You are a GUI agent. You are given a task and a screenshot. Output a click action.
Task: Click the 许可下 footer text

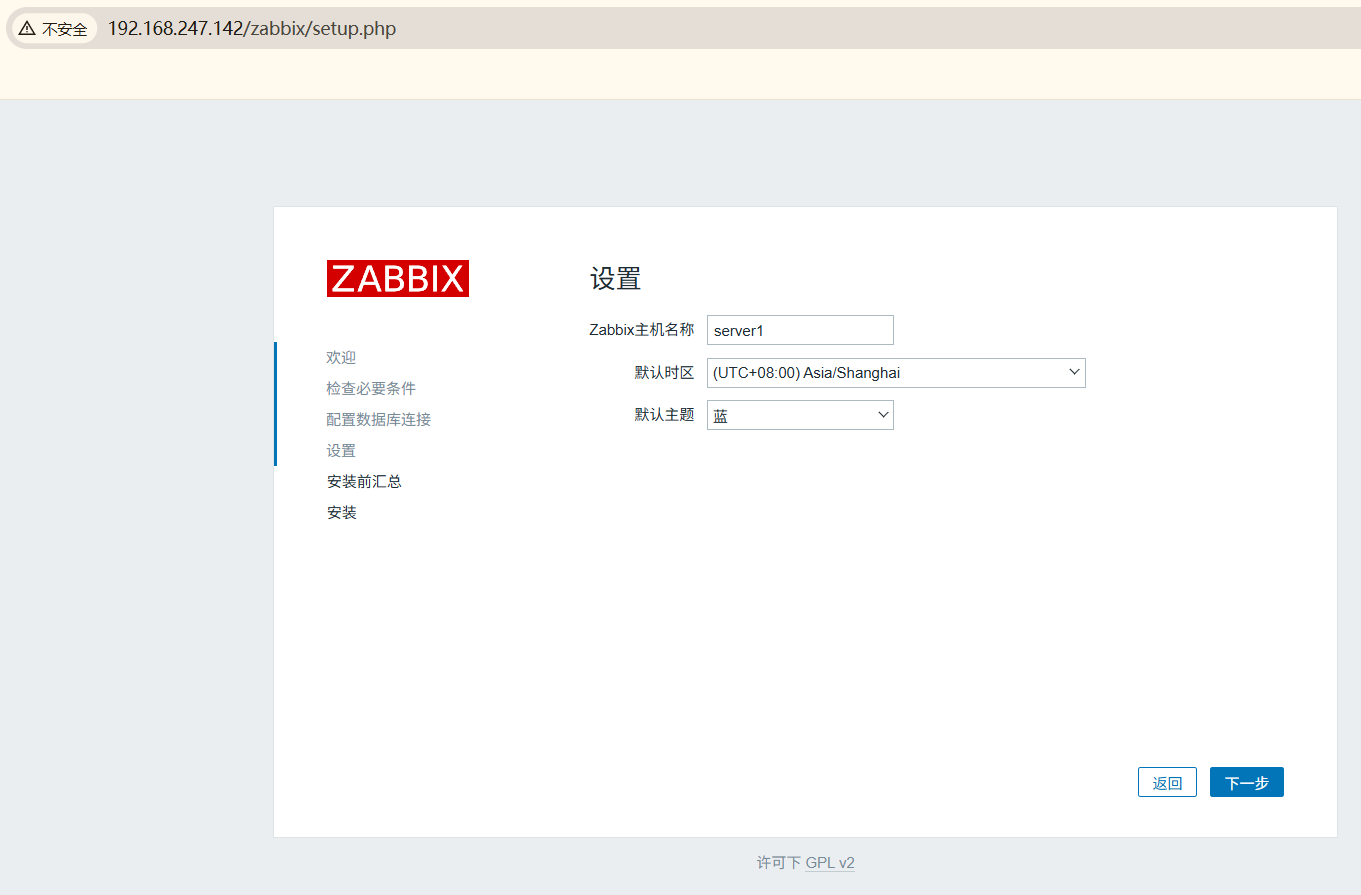[x=779, y=862]
